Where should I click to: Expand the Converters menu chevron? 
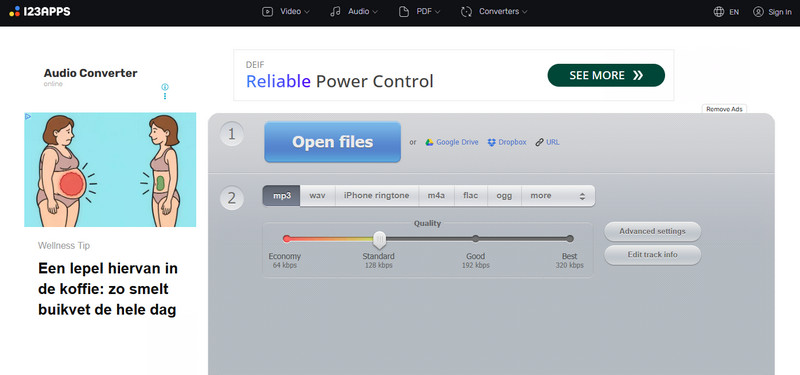524,12
